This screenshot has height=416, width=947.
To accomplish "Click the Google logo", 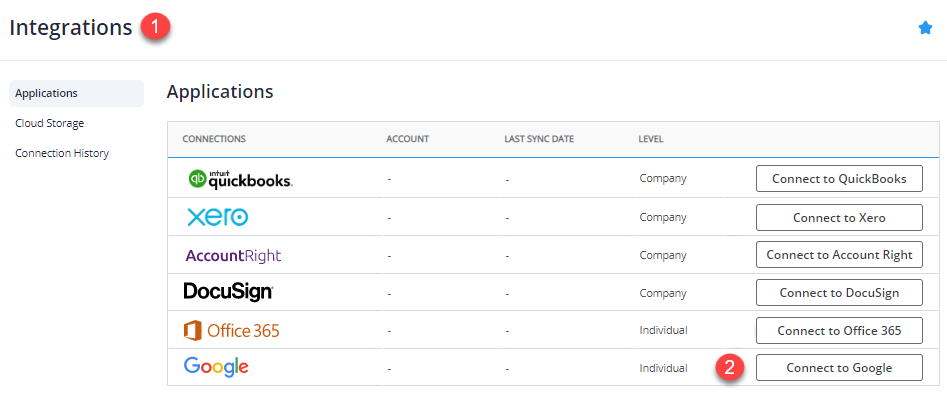I will point(216,367).
